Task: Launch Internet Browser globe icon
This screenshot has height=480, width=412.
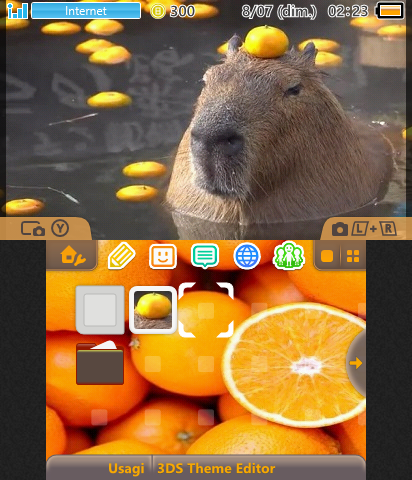Action: (x=247, y=256)
